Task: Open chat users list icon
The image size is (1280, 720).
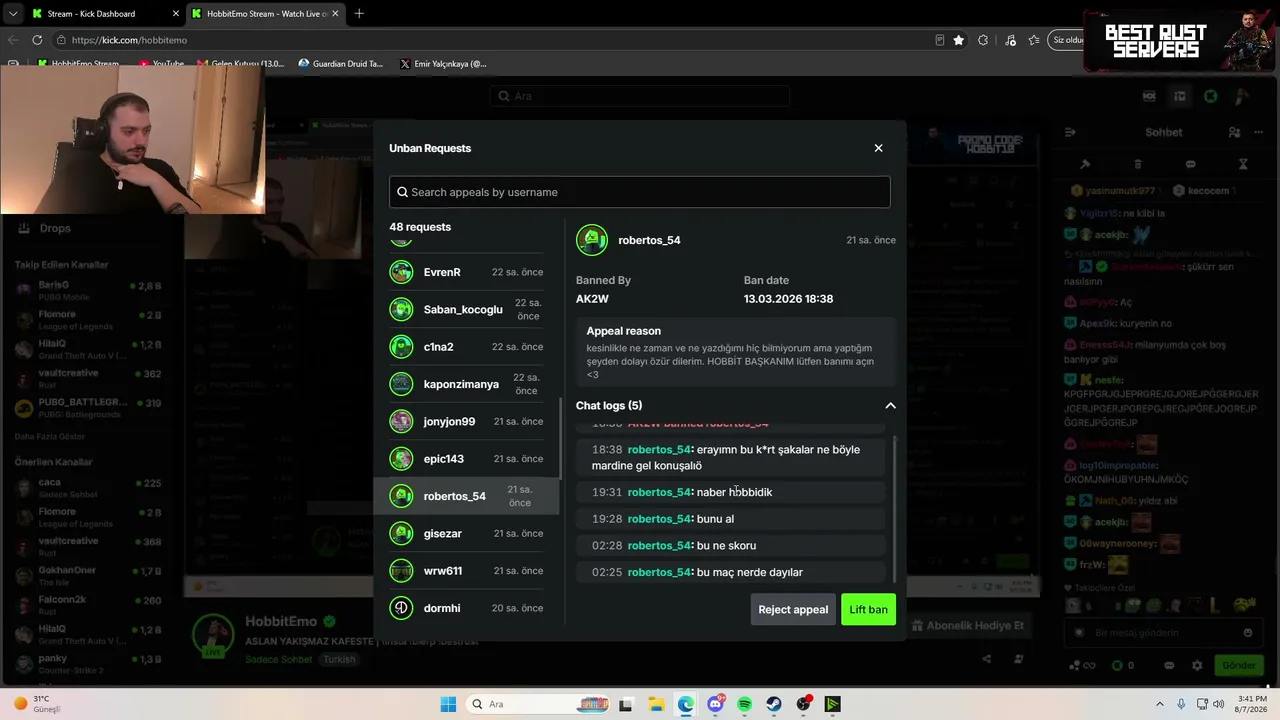Action: tap(1234, 132)
